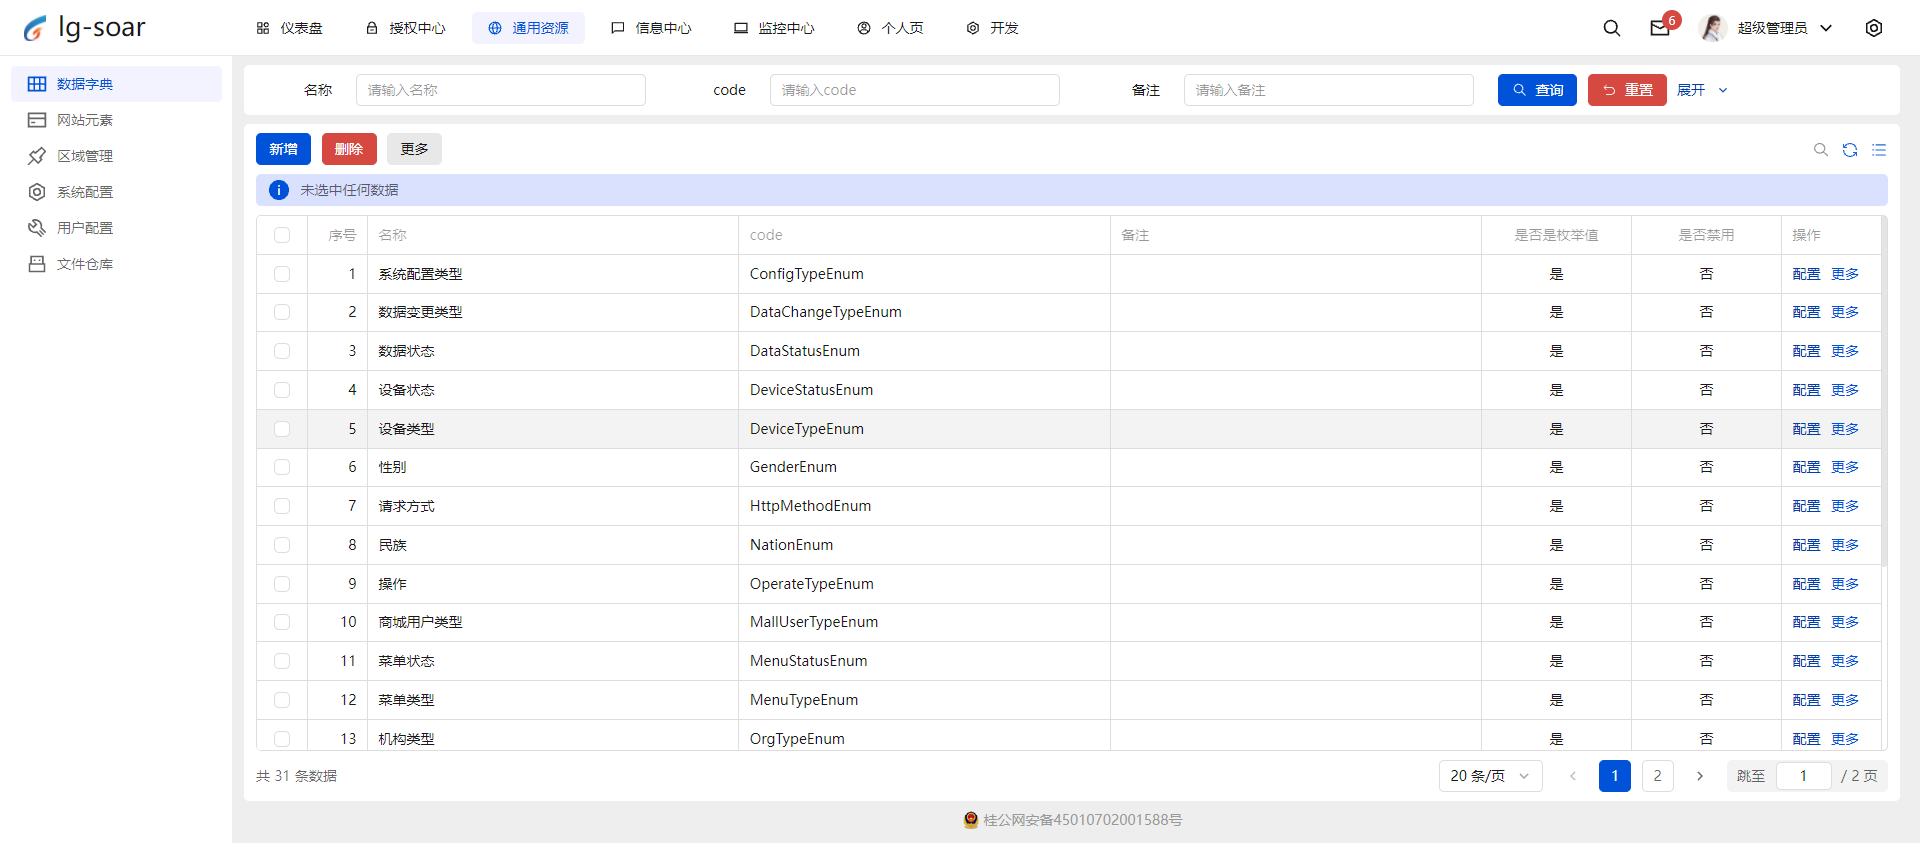Check the row for 请求方式

pyautogui.click(x=282, y=506)
